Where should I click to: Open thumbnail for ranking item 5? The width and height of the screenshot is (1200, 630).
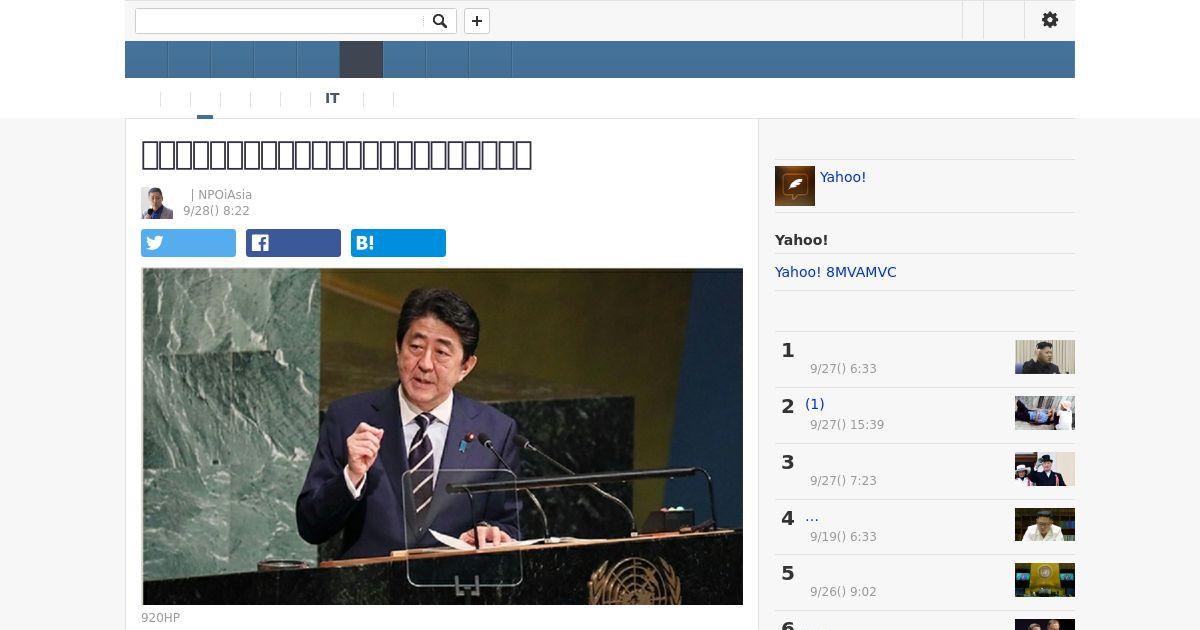tap(1045, 580)
